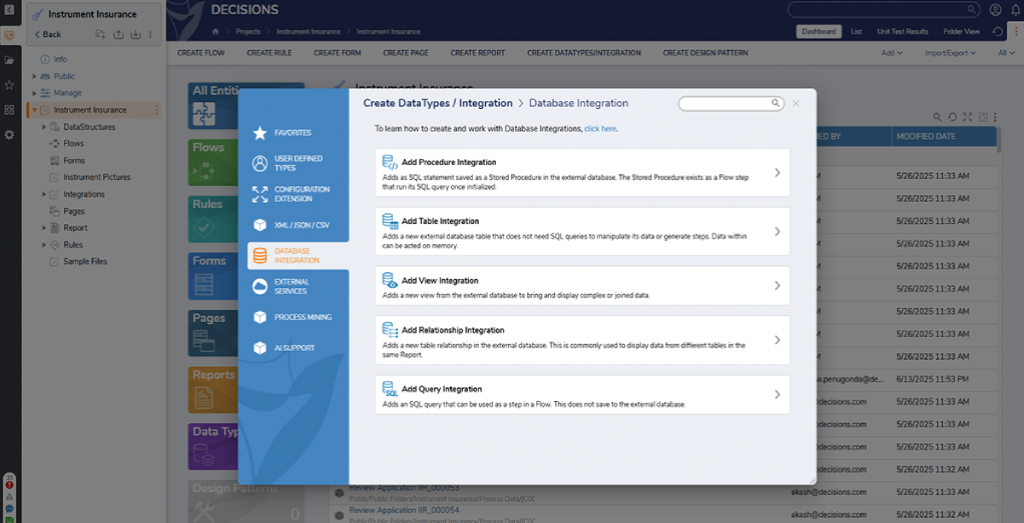
Task: Click the home icon in breadcrumb
Action: 215,31
